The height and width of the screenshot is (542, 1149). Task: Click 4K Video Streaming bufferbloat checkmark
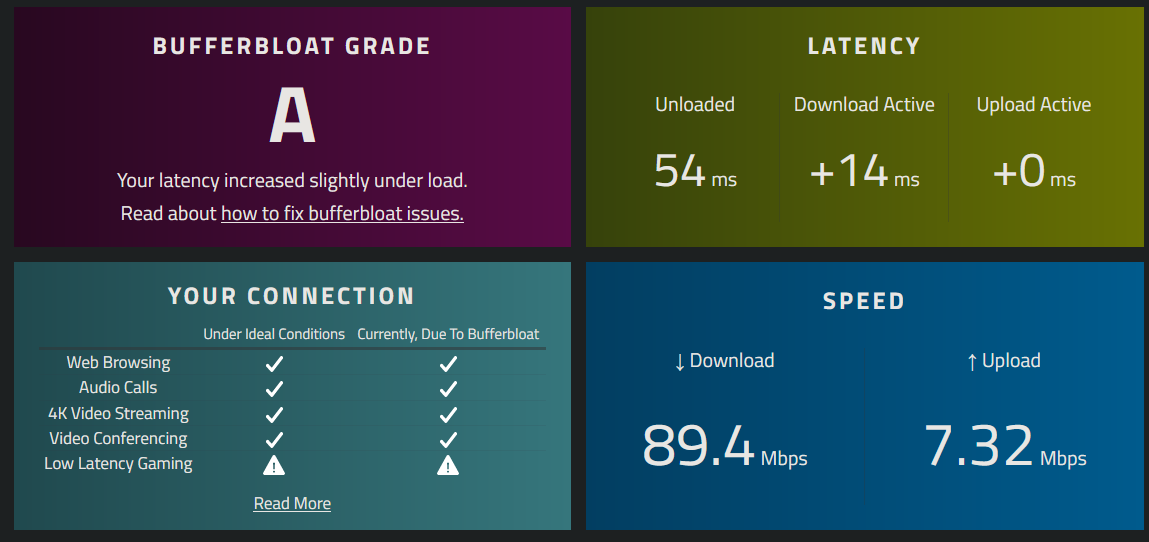[x=448, y=415]
